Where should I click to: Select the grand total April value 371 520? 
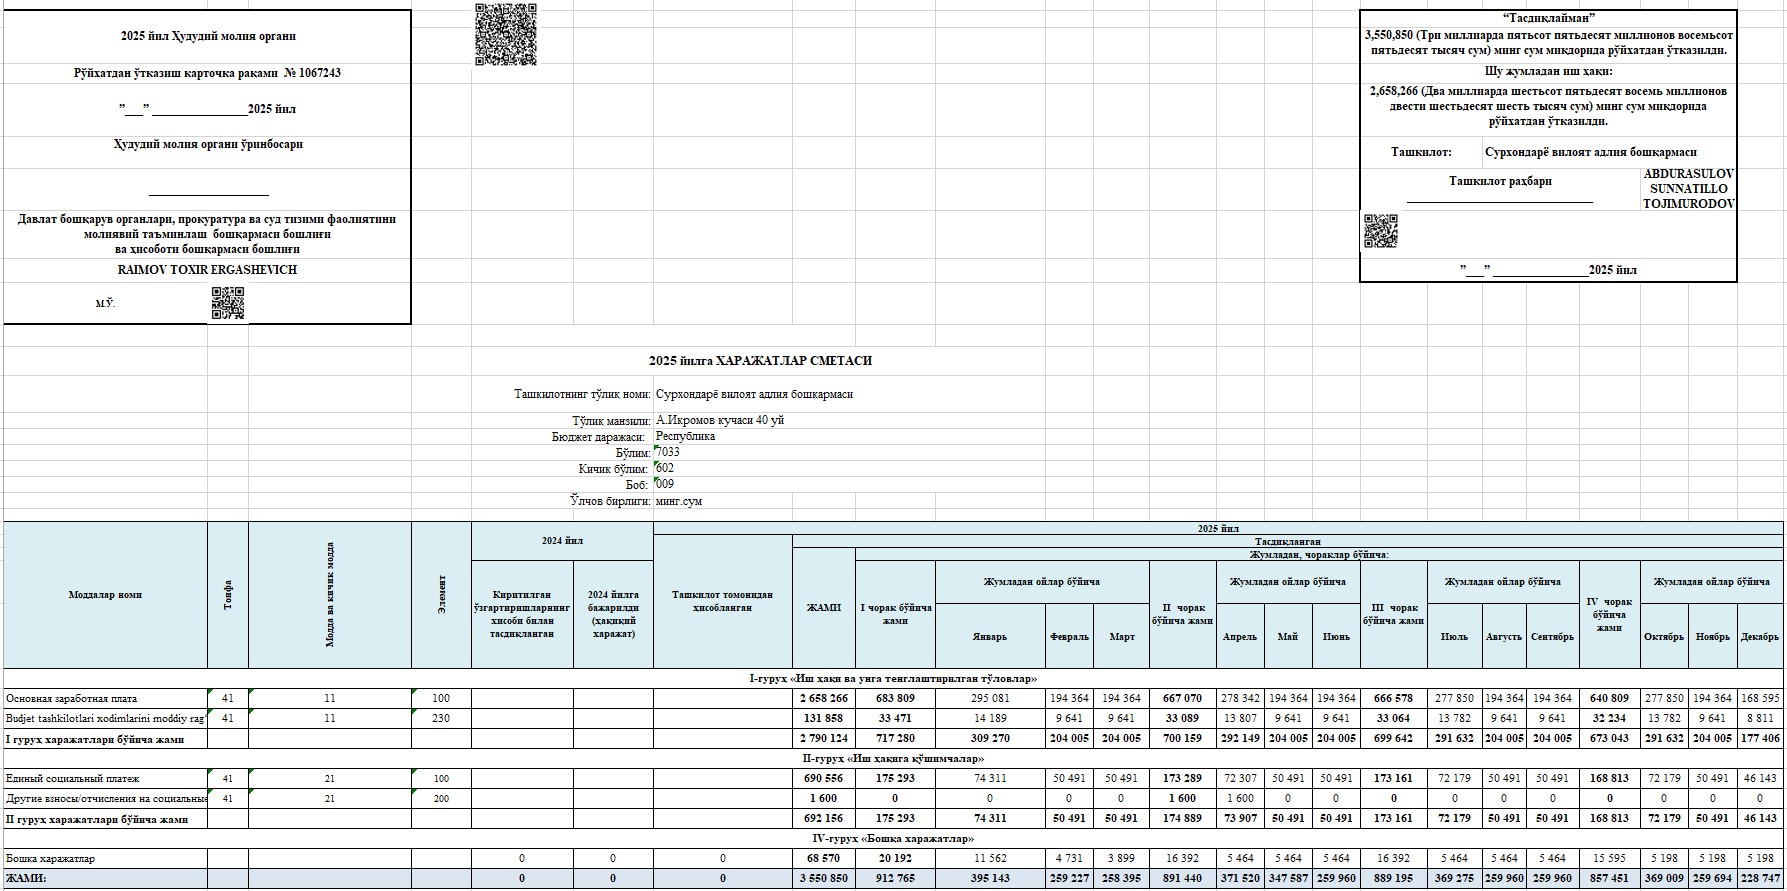1240,879
